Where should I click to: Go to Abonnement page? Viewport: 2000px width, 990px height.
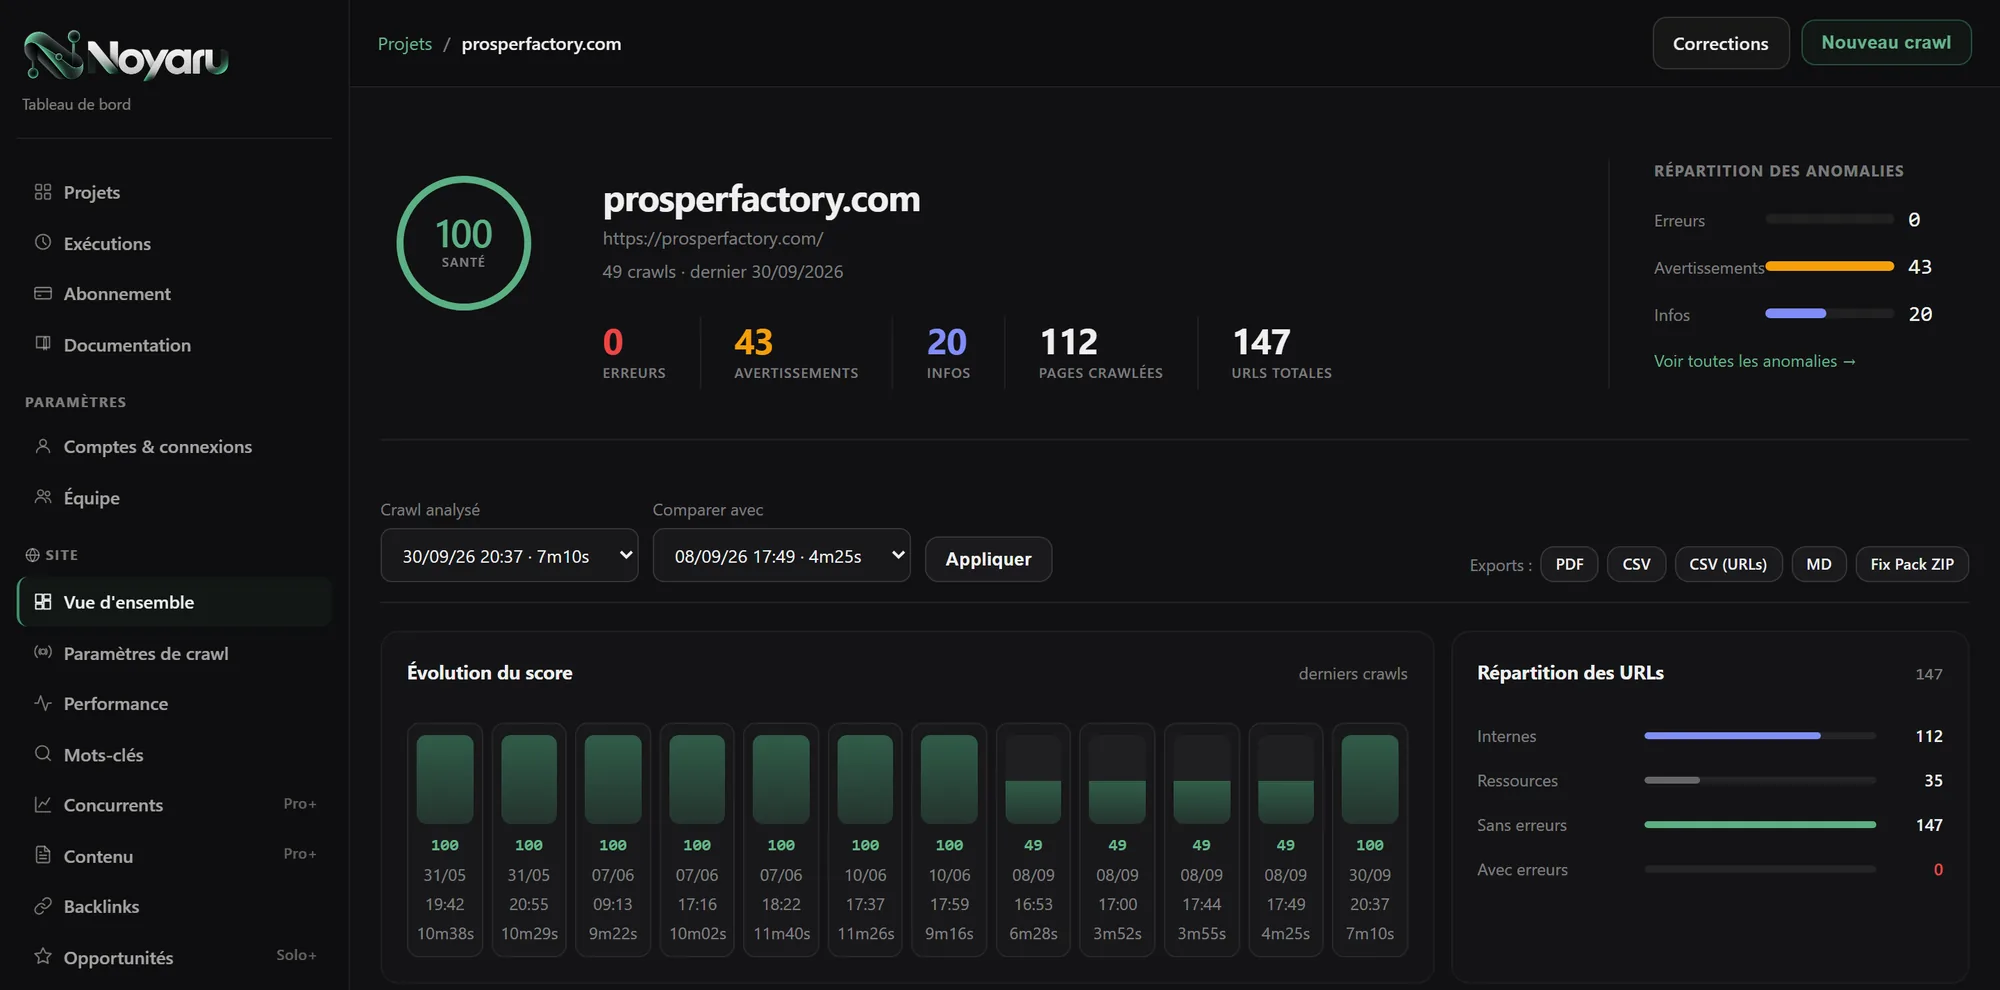click(175, 293)
